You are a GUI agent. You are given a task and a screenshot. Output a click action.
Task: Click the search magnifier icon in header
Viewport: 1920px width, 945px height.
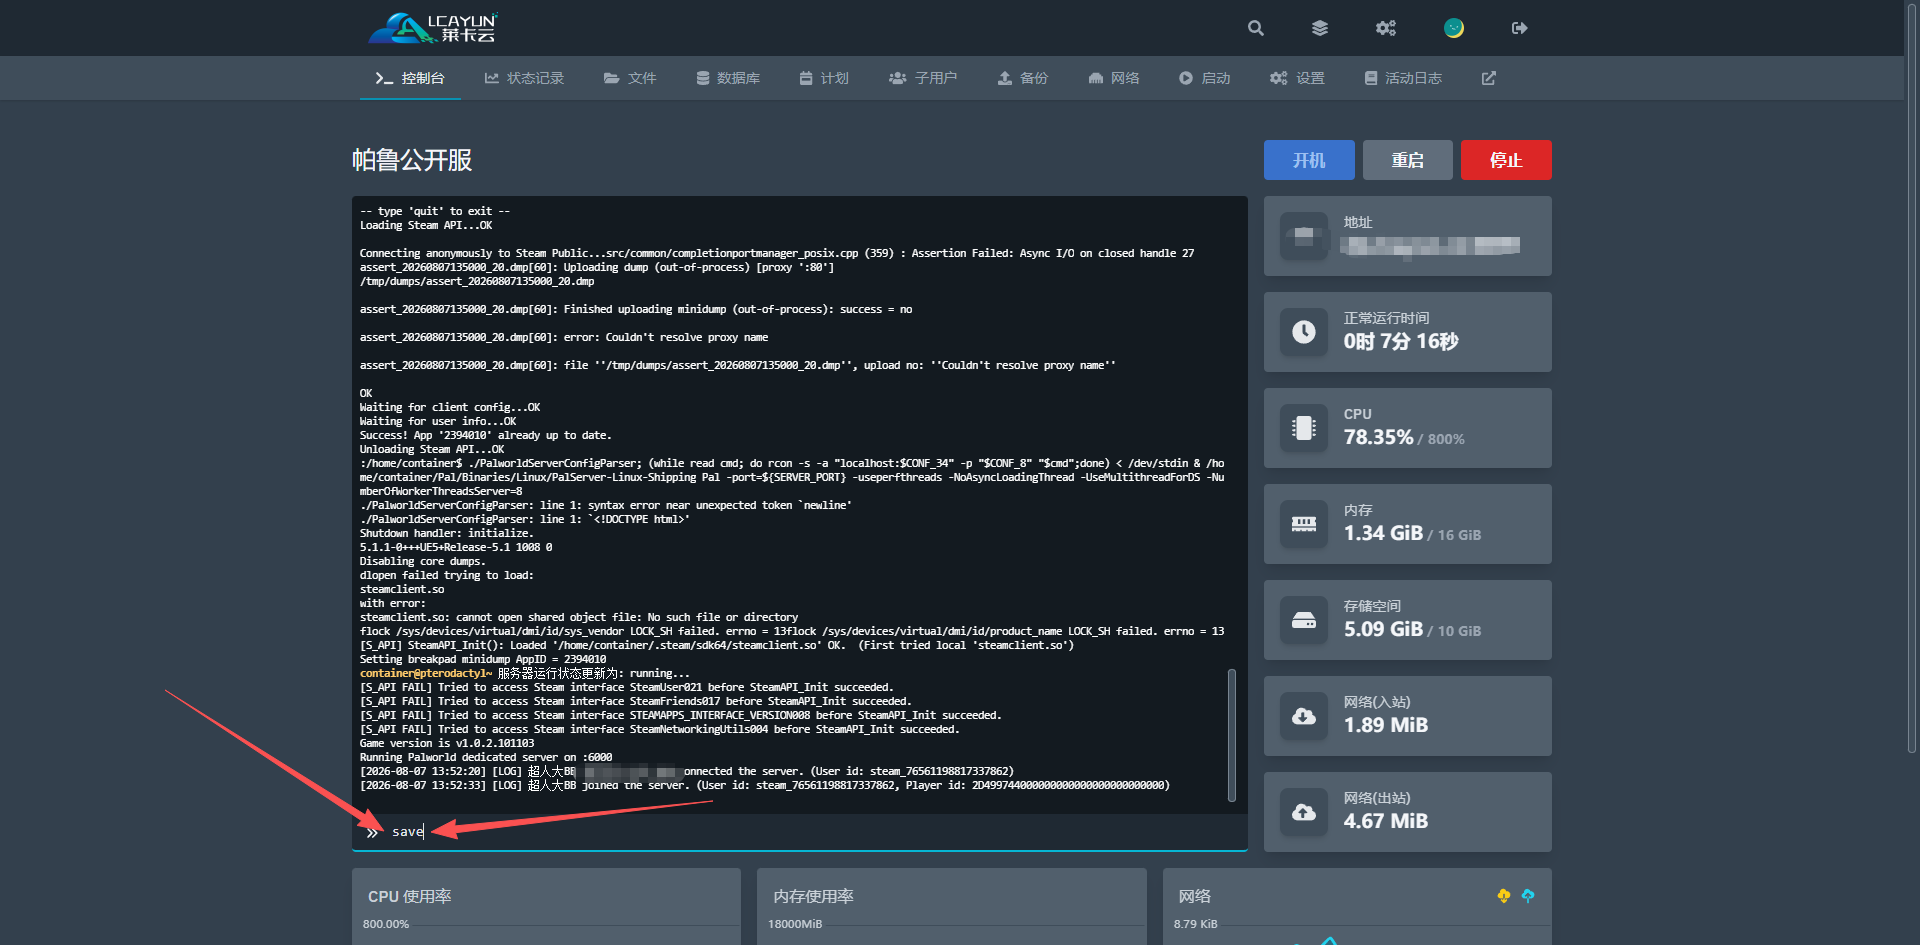(x=1256, y=28)
